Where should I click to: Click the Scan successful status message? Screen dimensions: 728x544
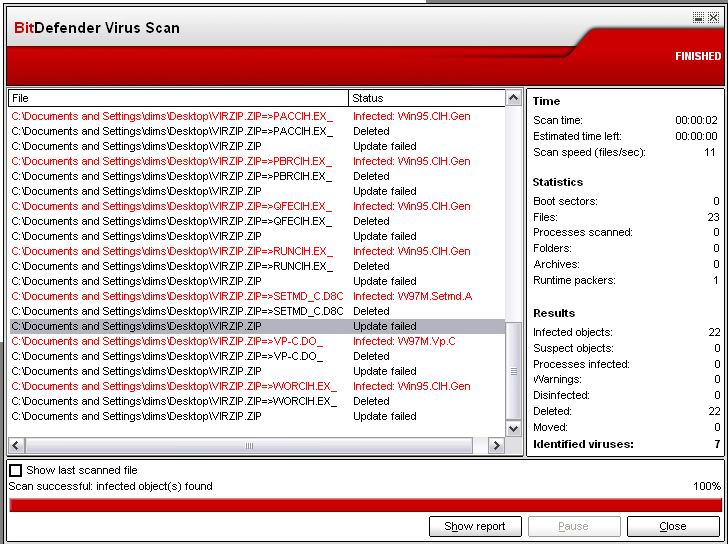[x=110, y=486]
